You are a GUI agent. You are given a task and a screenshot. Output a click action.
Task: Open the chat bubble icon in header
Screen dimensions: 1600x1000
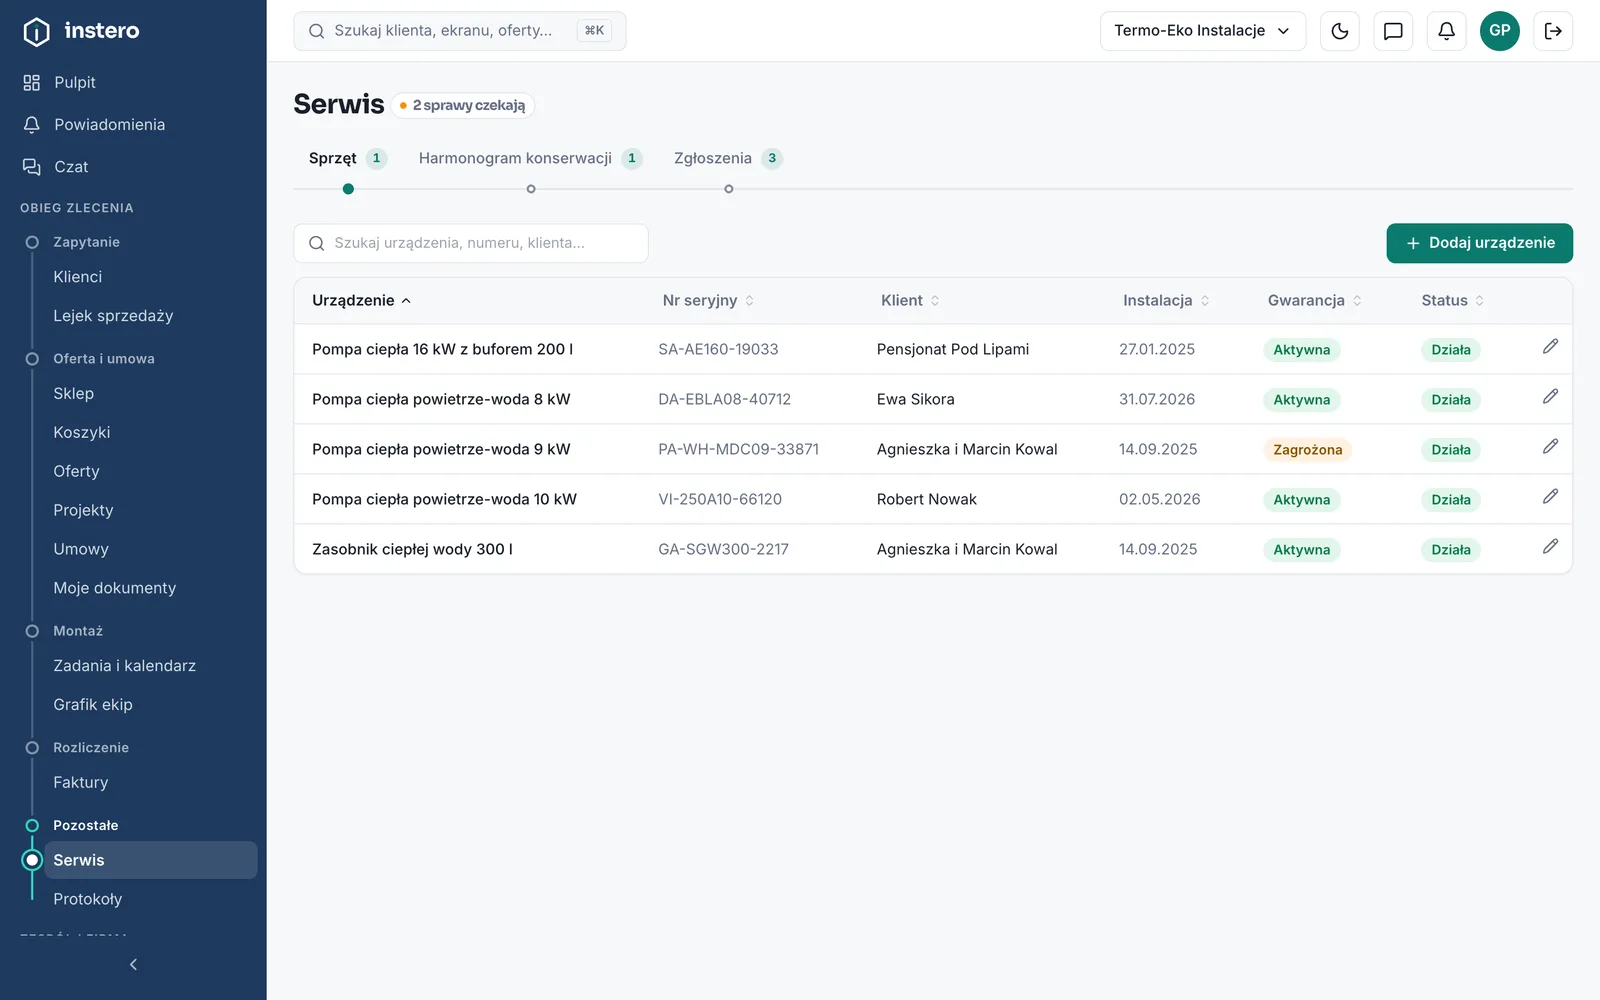click(1393, 31)
